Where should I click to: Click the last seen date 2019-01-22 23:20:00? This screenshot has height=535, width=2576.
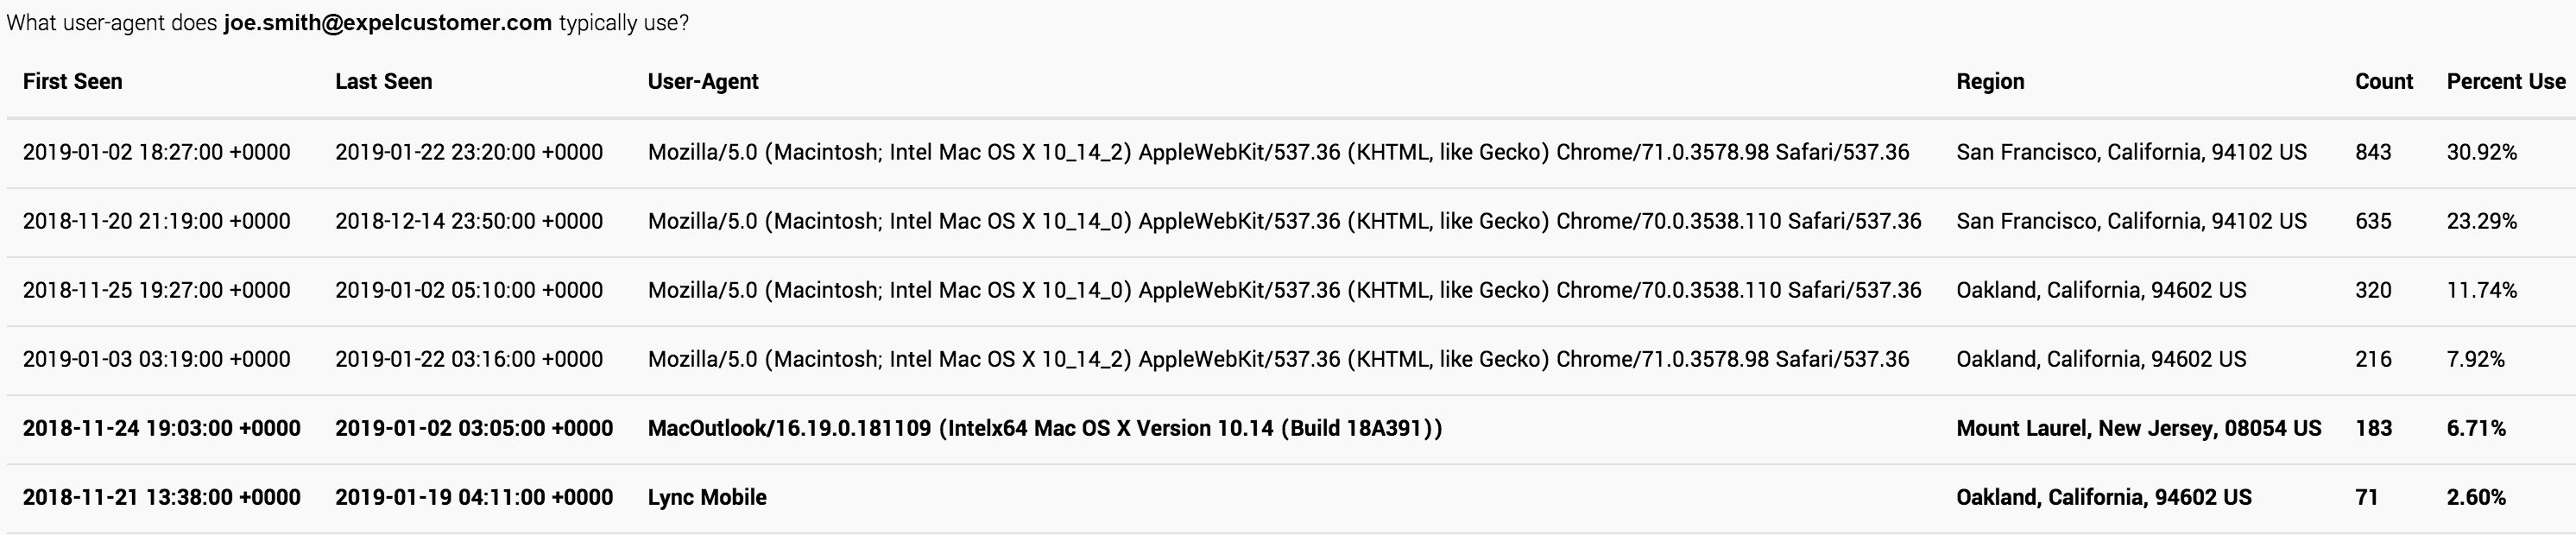469,153
